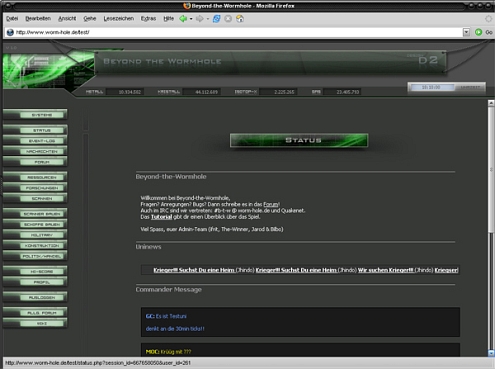Follow the Tutorial link in welcome text
The height and width of the screenshot is (369, 495).
pyautogui.click(x=161, y=217)
